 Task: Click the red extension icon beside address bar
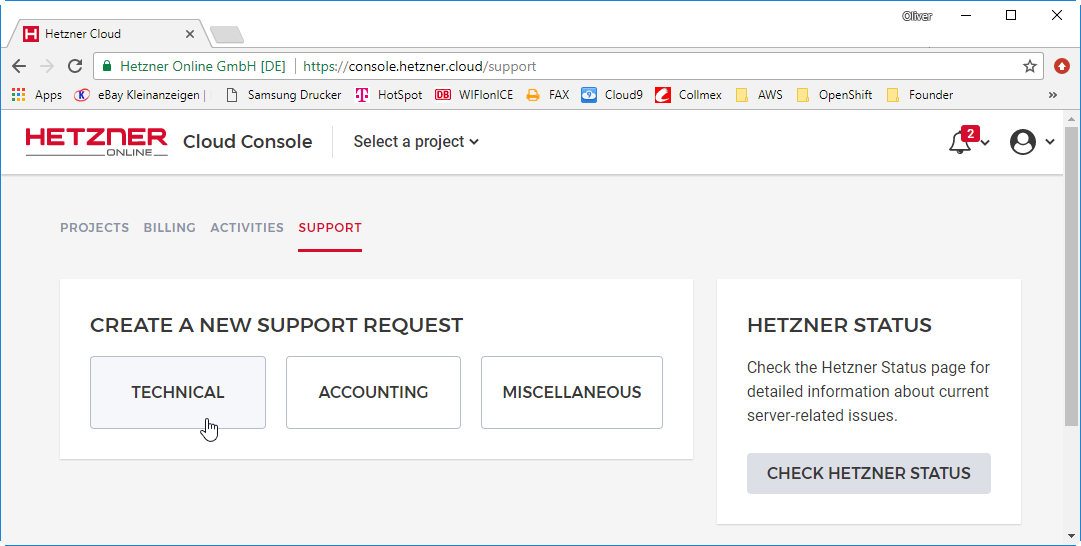[x=1062, y=66]
